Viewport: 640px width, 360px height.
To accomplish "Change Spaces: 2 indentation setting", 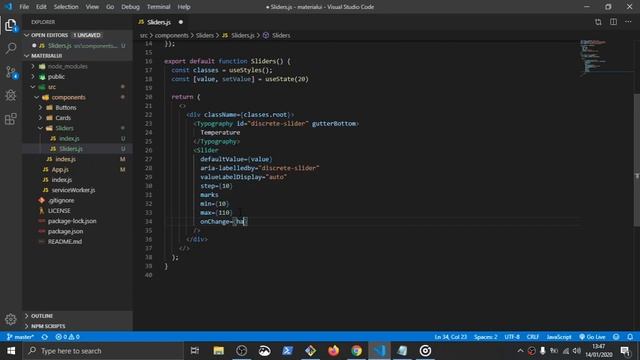I will tap(485, 337).
